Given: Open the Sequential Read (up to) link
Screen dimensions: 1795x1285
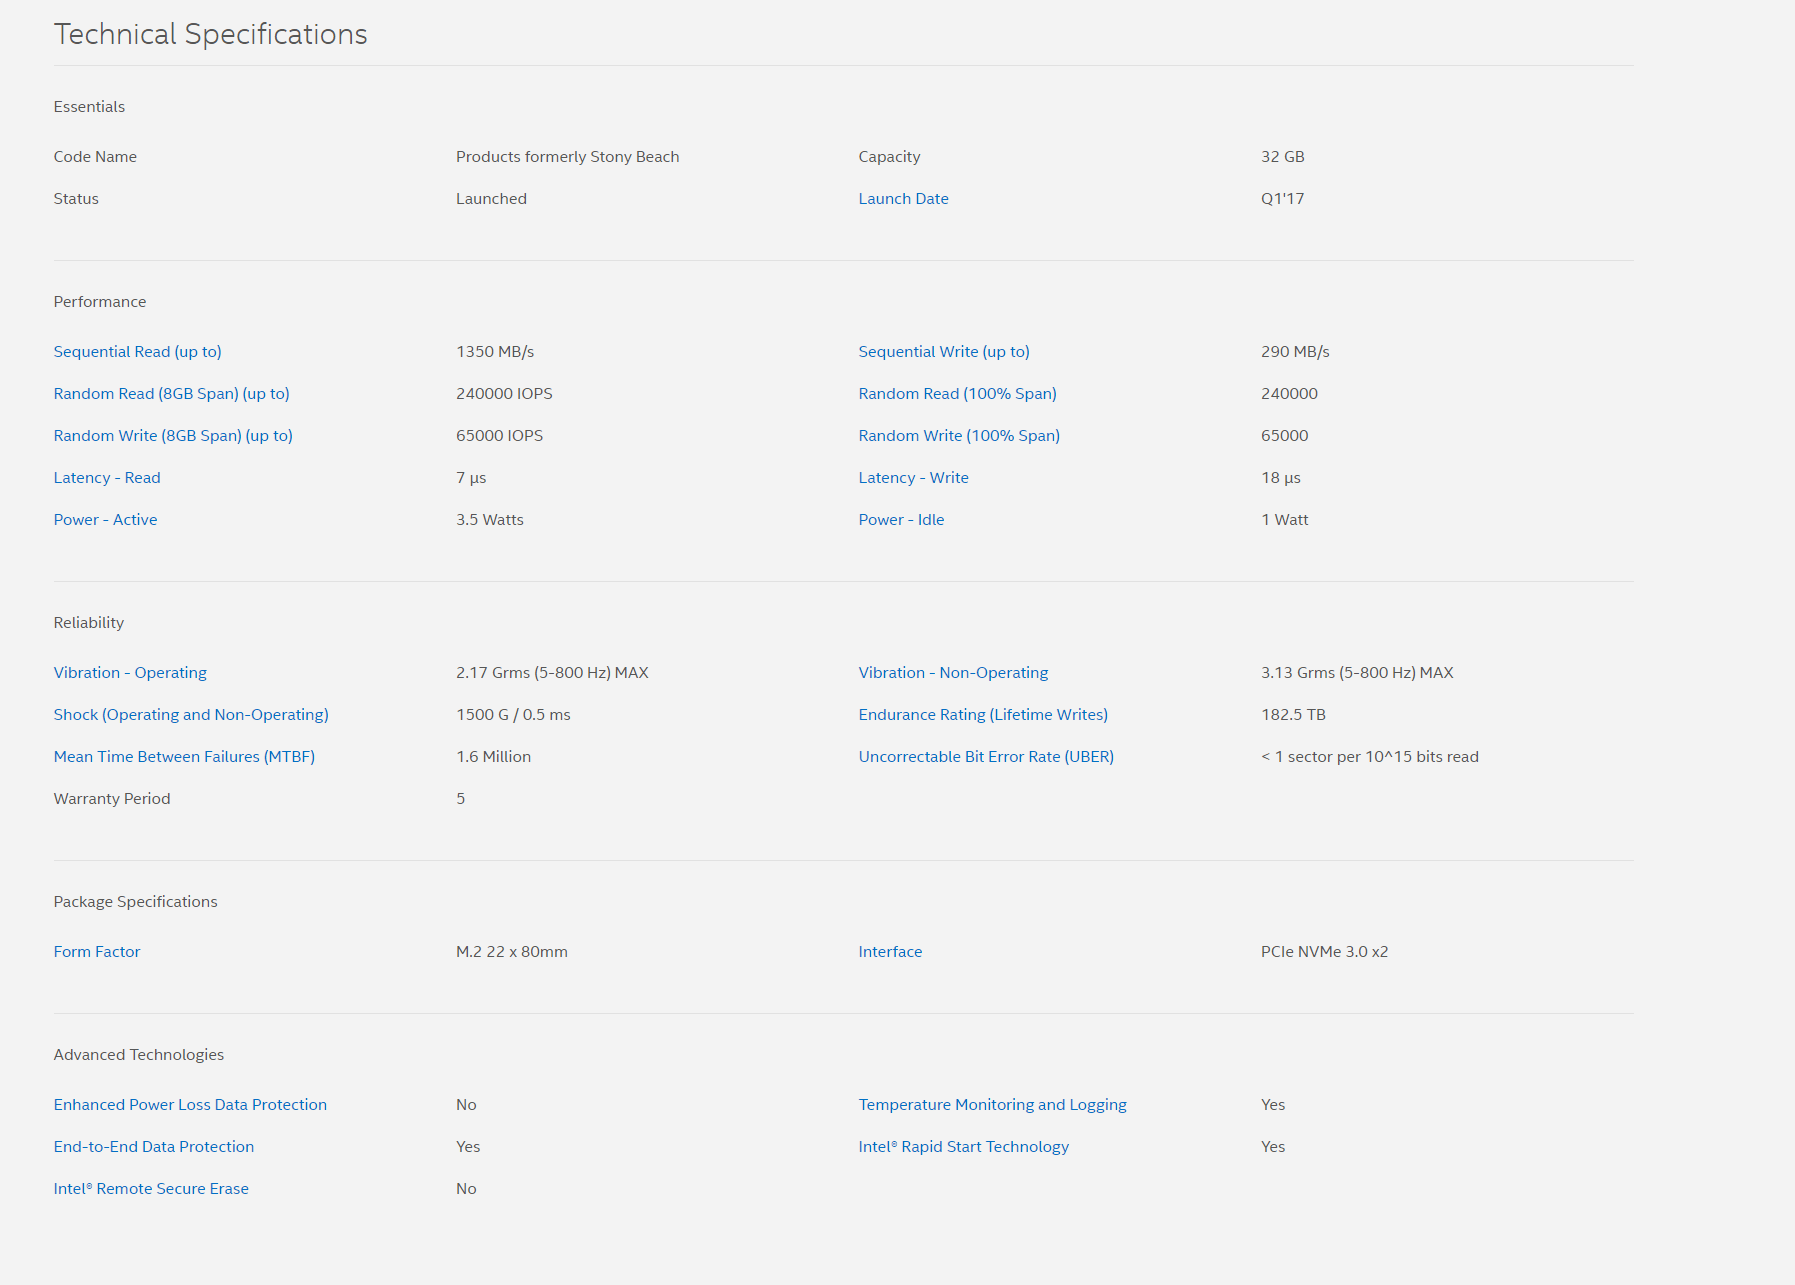Looking at the screenshot, I should click(x=137, y=352).
